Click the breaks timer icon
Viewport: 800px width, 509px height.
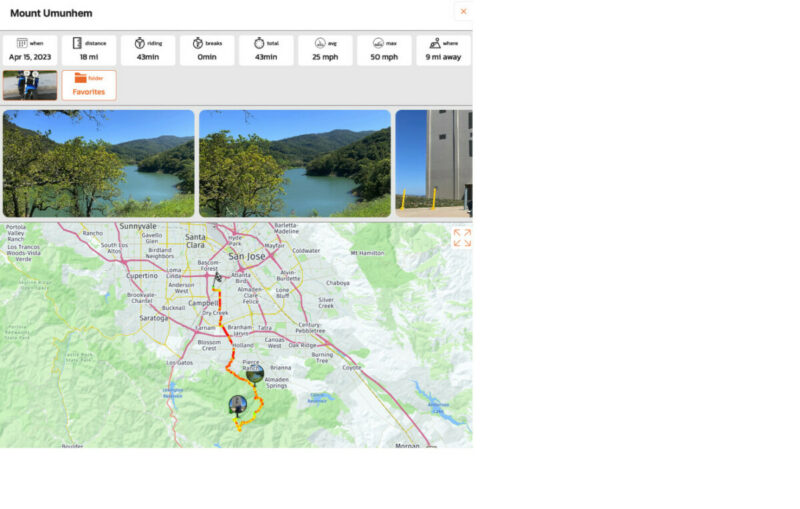(x=198, y=43)
